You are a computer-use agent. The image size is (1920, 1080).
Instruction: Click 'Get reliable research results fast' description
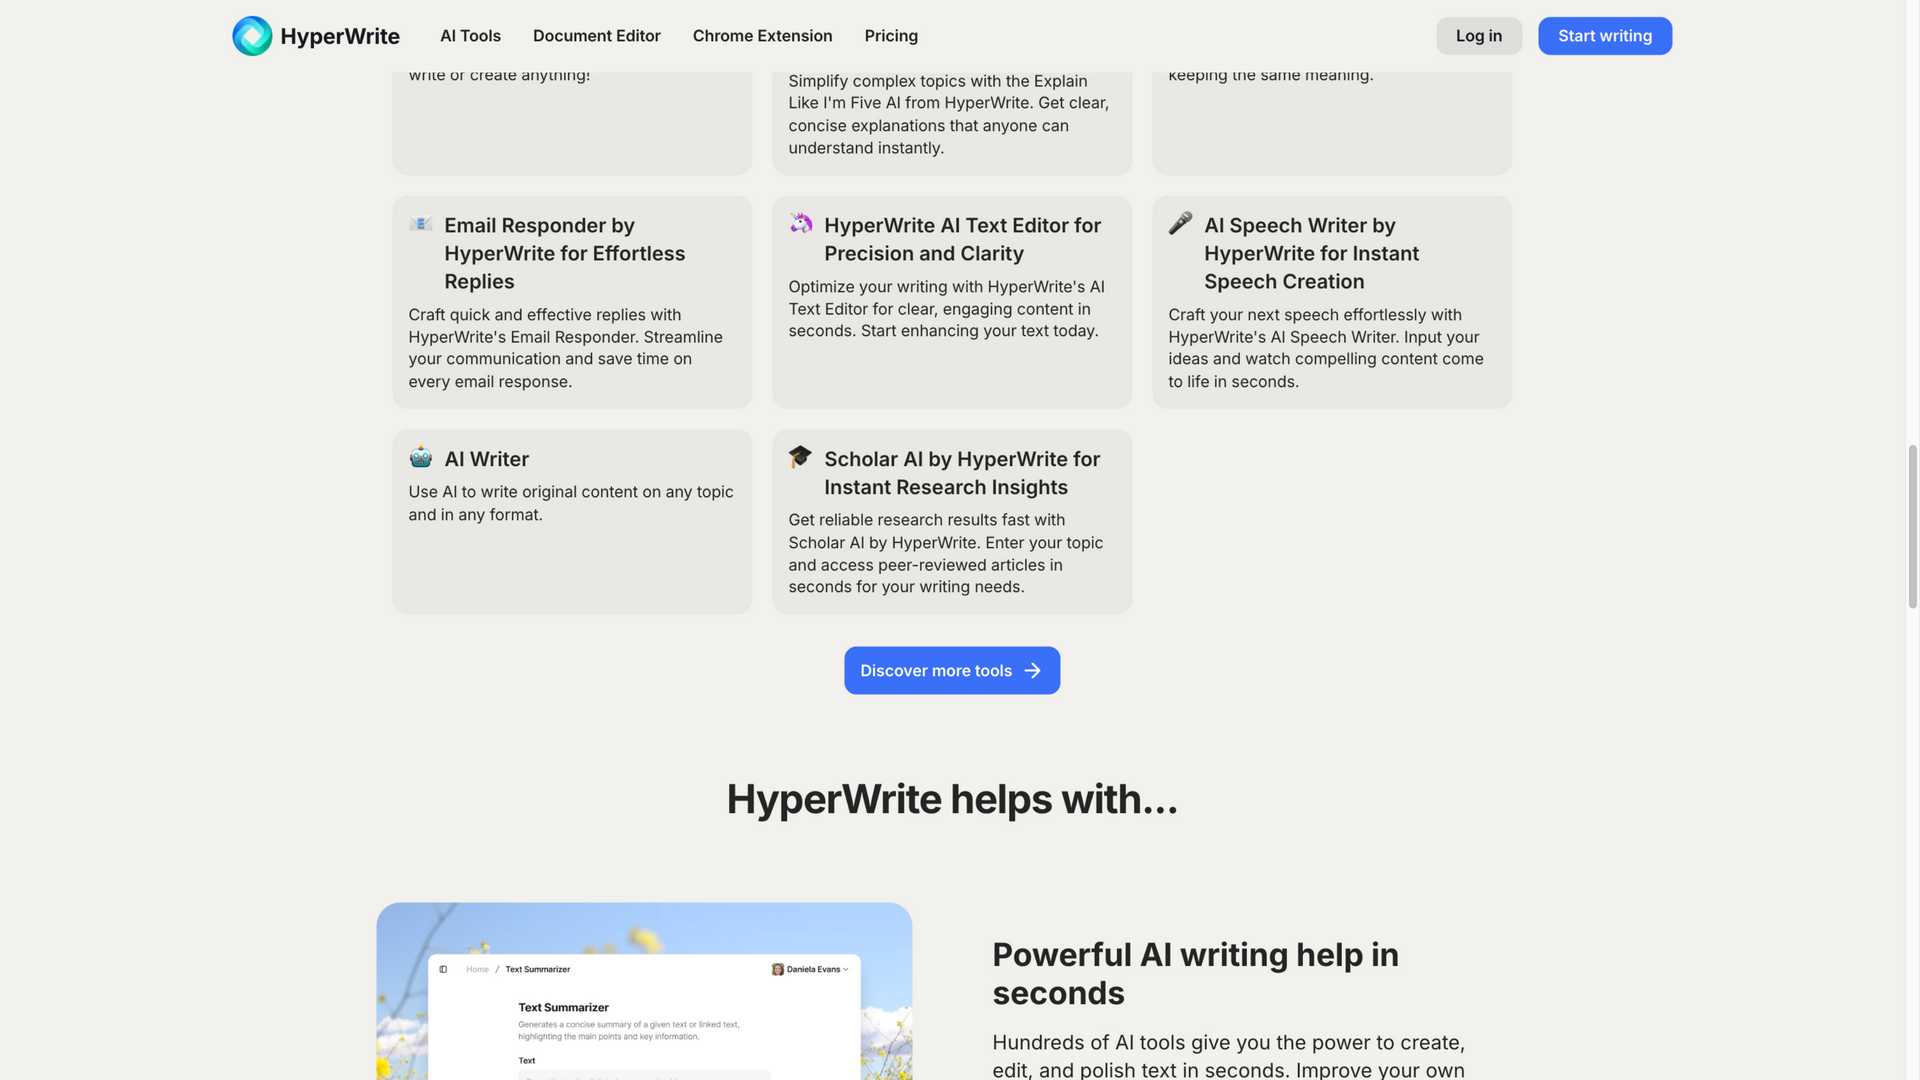click(x=946, y=553)
